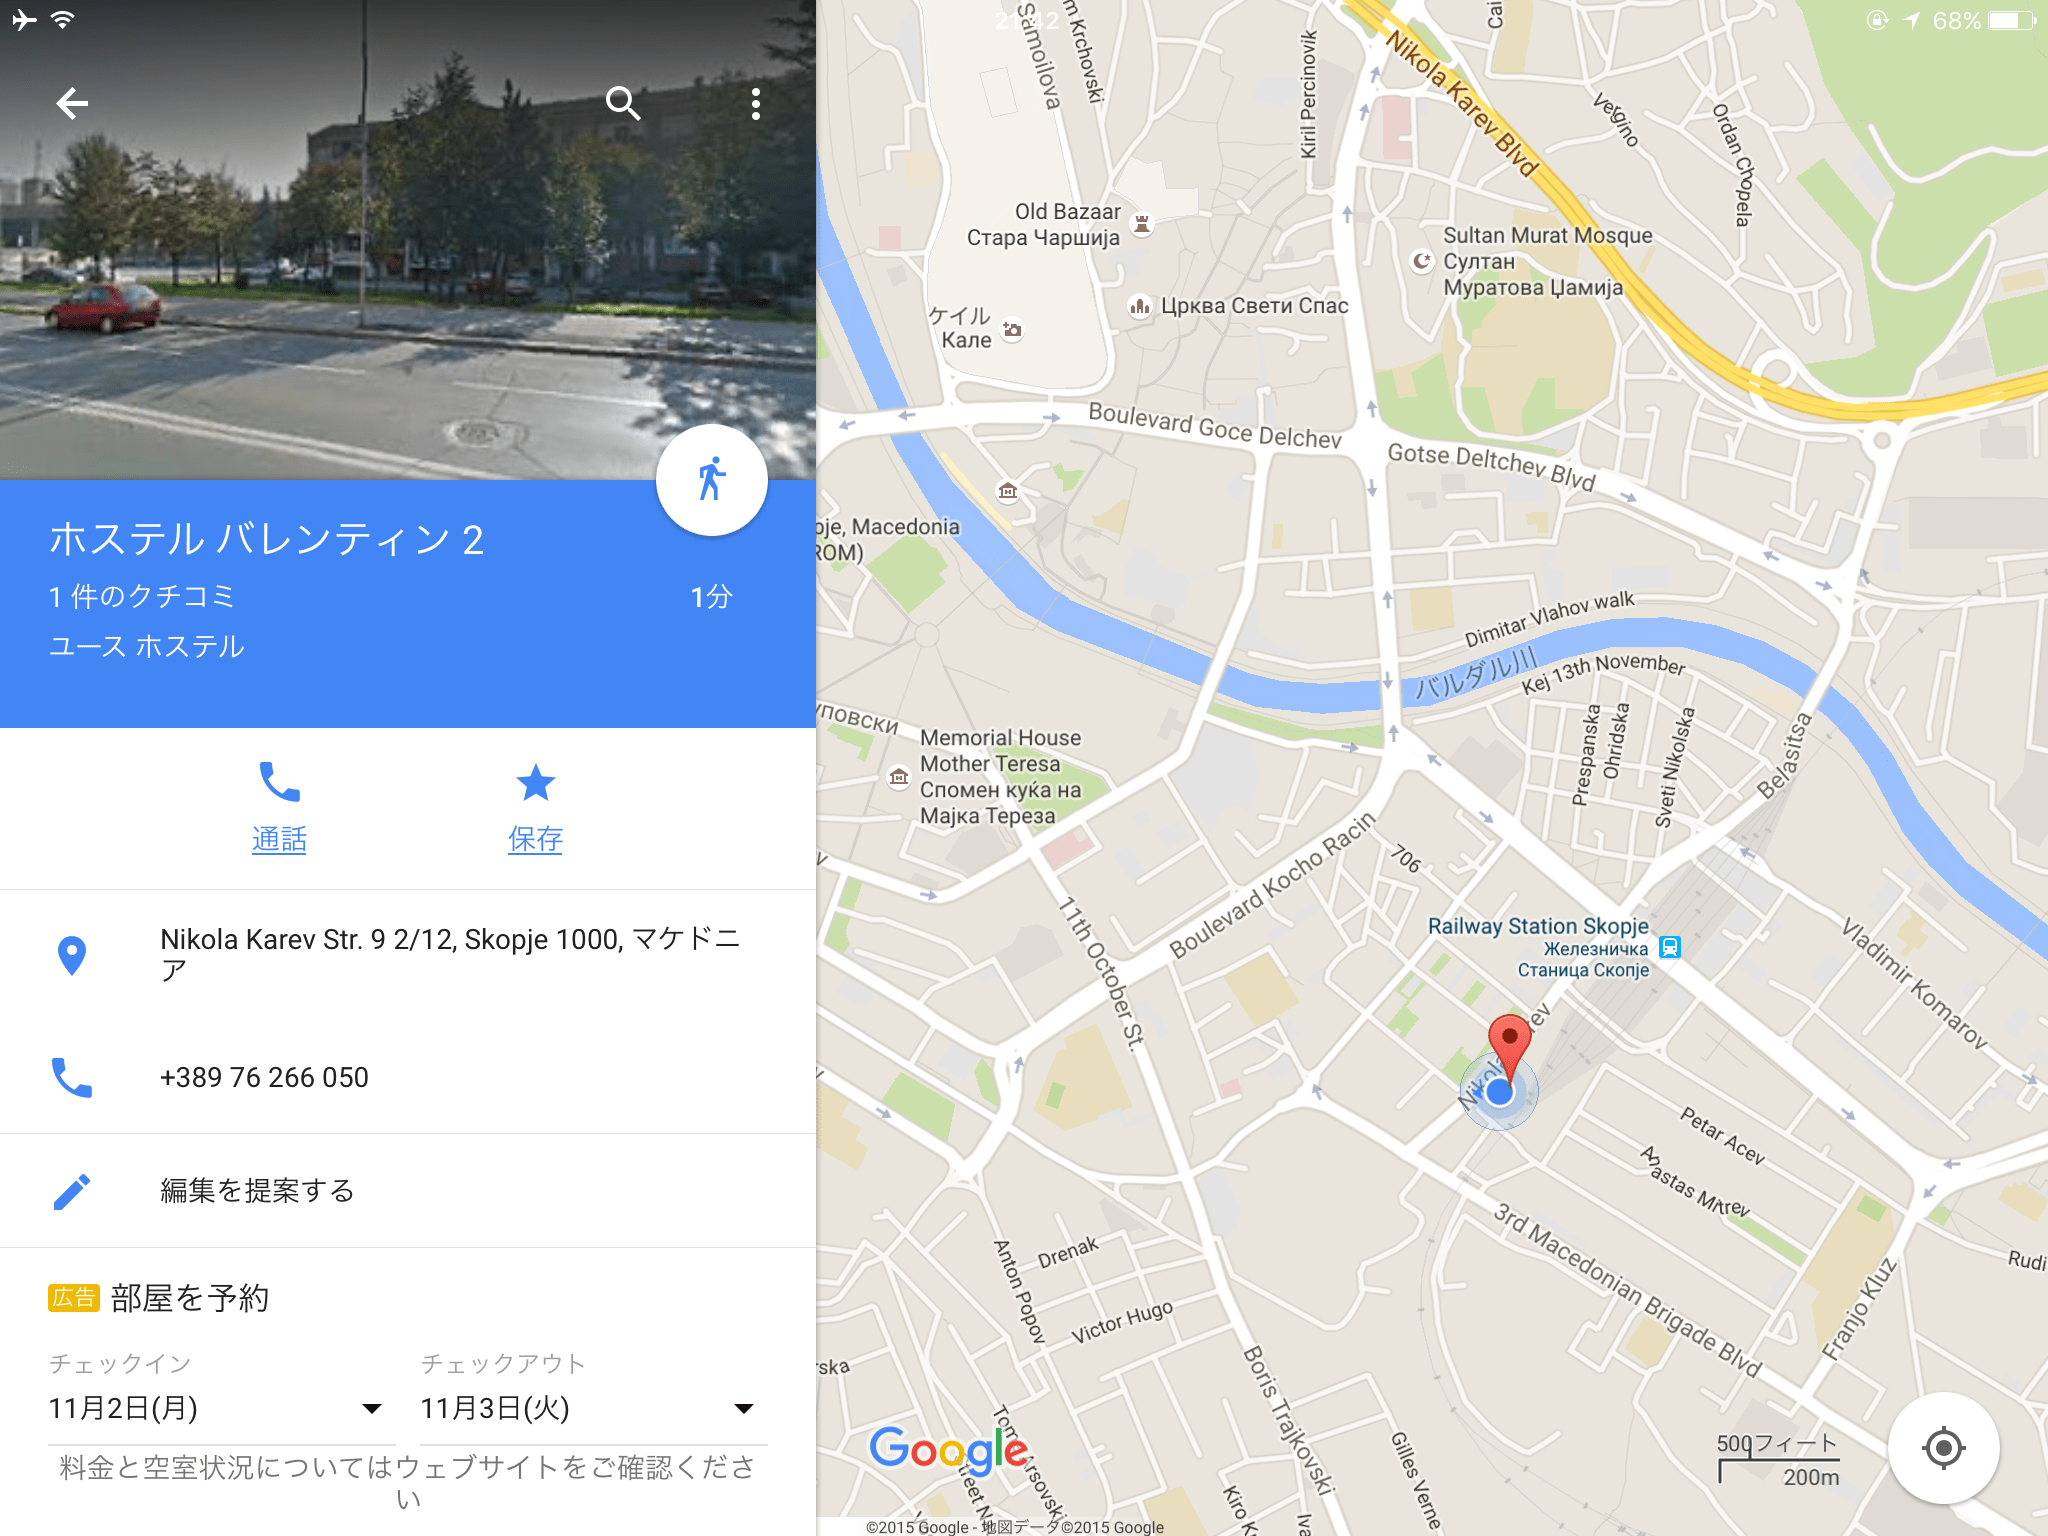This screenshot has height=1536, width=2048.
Task: Center map with my location button
Action: [x=1943, y=1447]
